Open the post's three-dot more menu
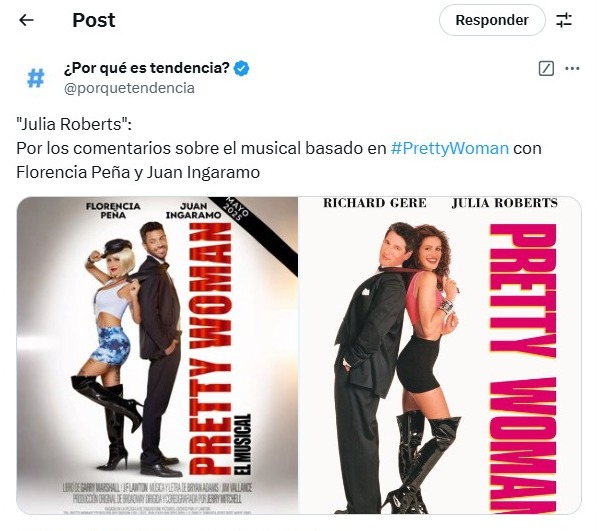Viewport: 598px width, 531px height. pyautogui.click(x=572, y=69)
